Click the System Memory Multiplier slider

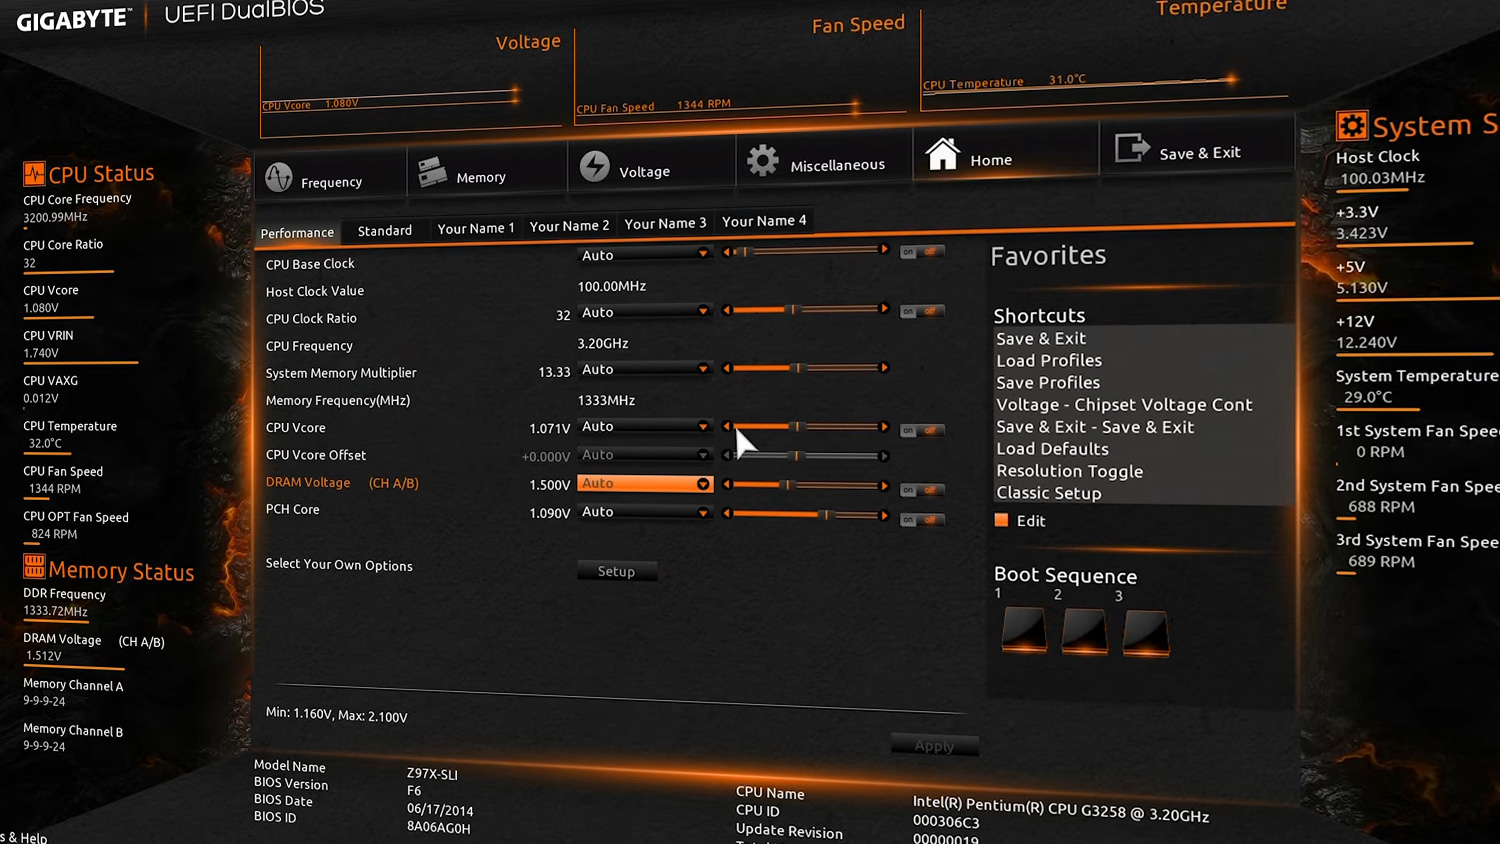click(805, 368)
